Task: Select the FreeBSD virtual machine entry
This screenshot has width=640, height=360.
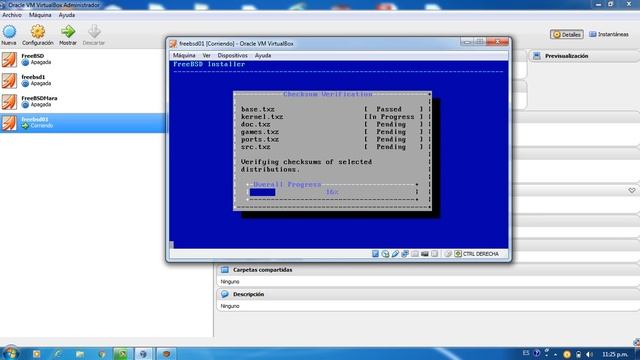Action: click(83, 60)
